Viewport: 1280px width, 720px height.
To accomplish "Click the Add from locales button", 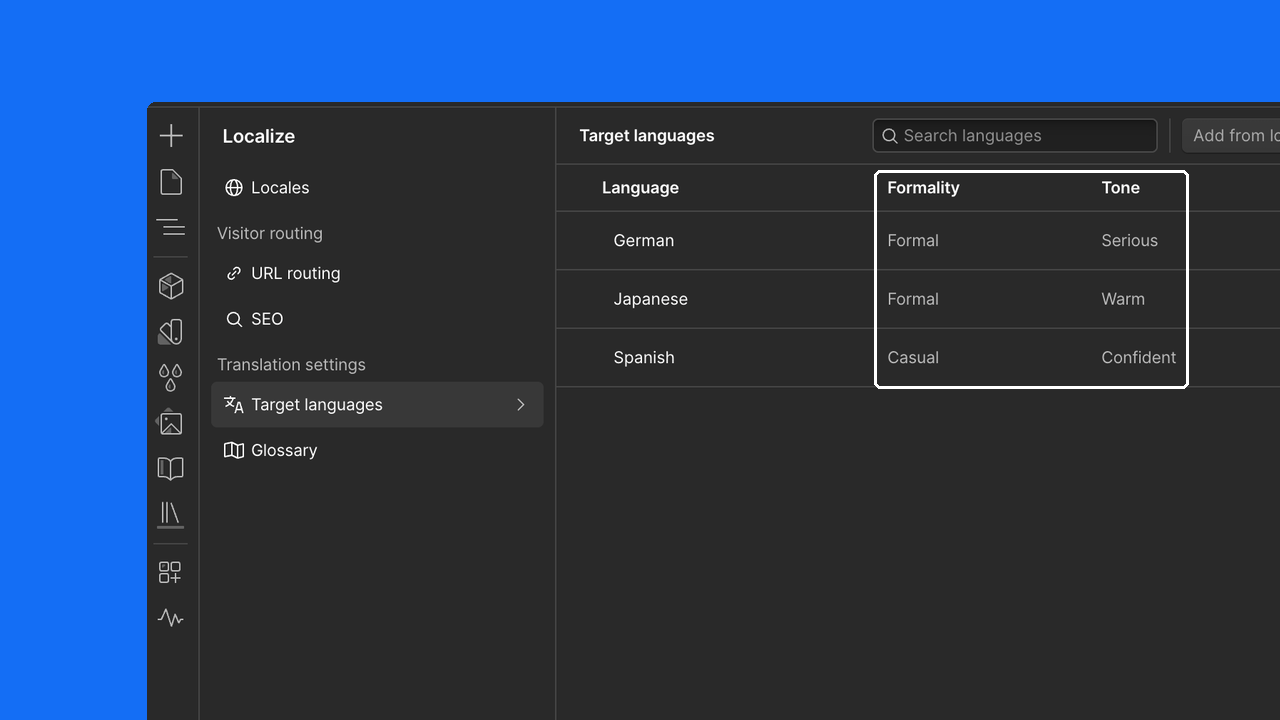I will (x=1231, y=136).
